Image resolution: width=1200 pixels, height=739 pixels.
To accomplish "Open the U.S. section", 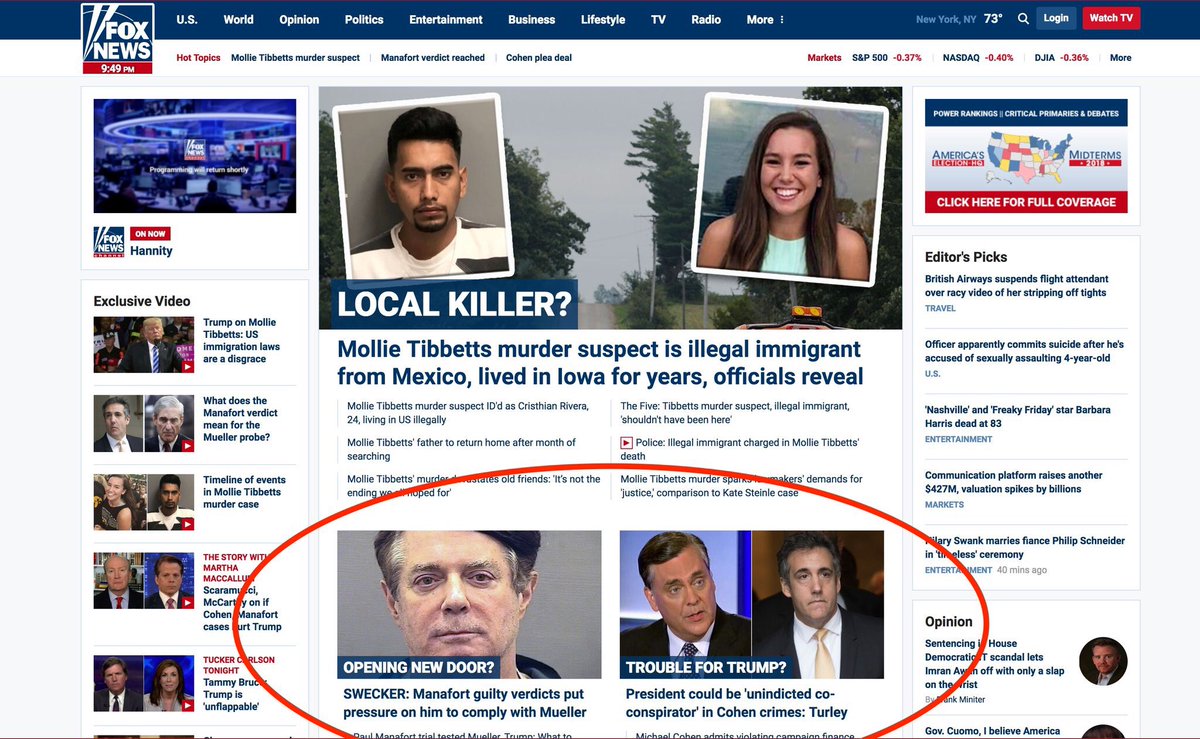I will (x=187, y=19).
